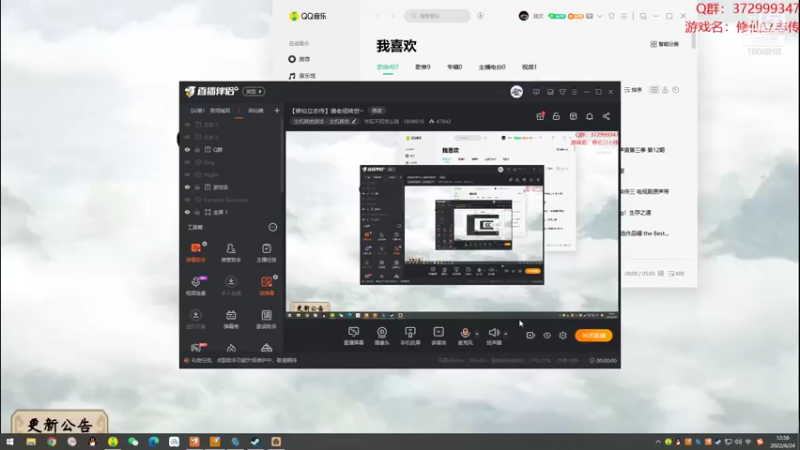This screenshot has width=800, height=450.
Task: Open stream settings gear icon
Action: [x=563, y=335]
